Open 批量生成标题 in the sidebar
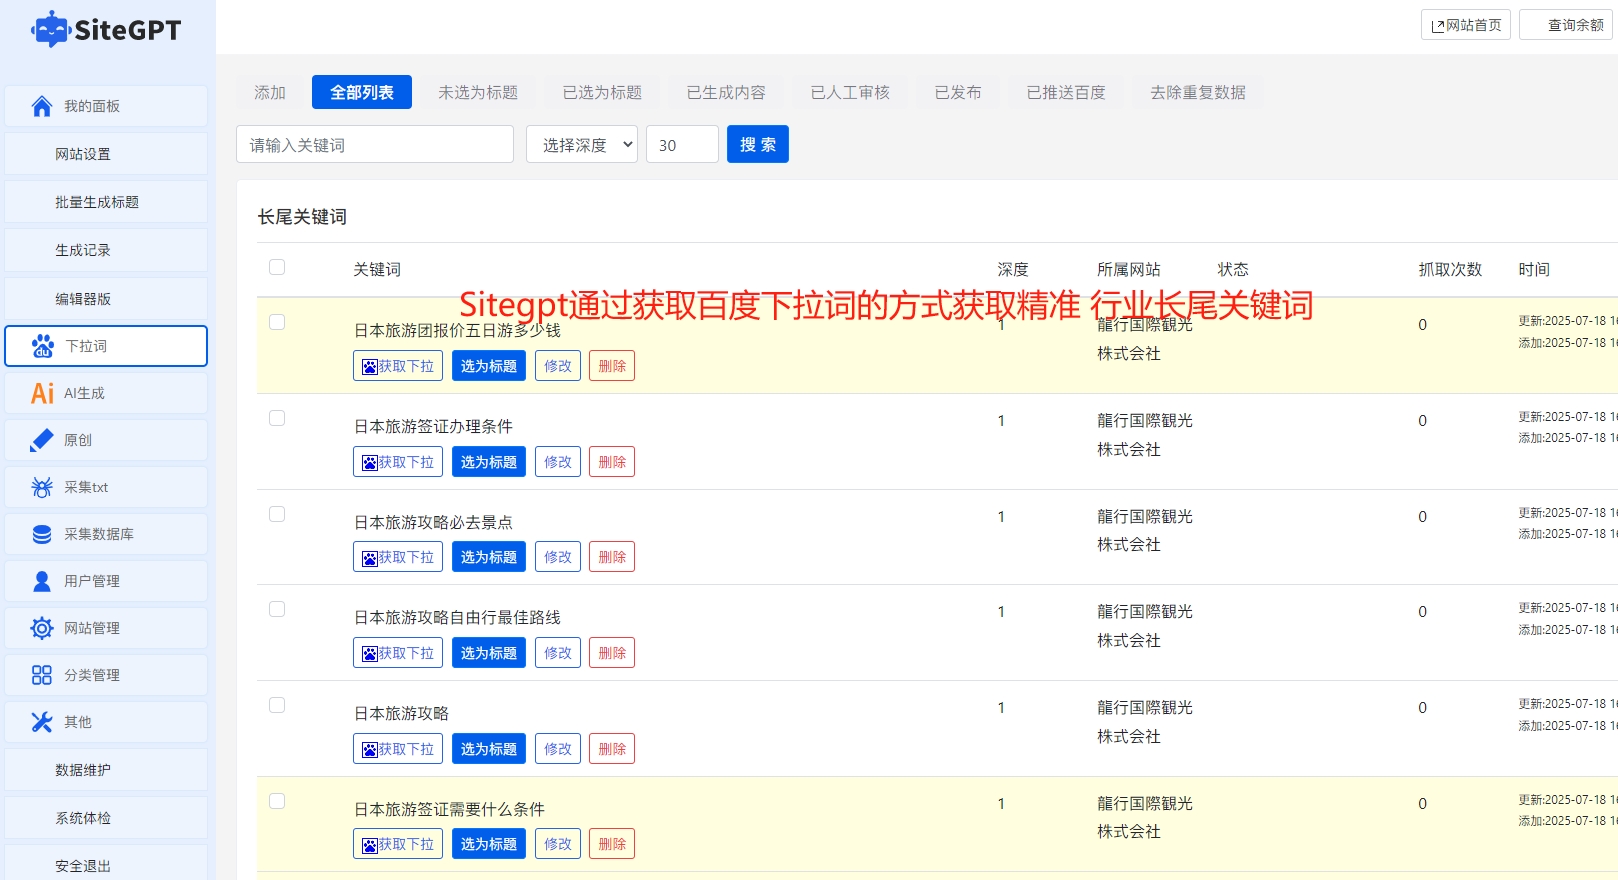The height and width of the screenshot is (880, 1618). coord(106,202)
